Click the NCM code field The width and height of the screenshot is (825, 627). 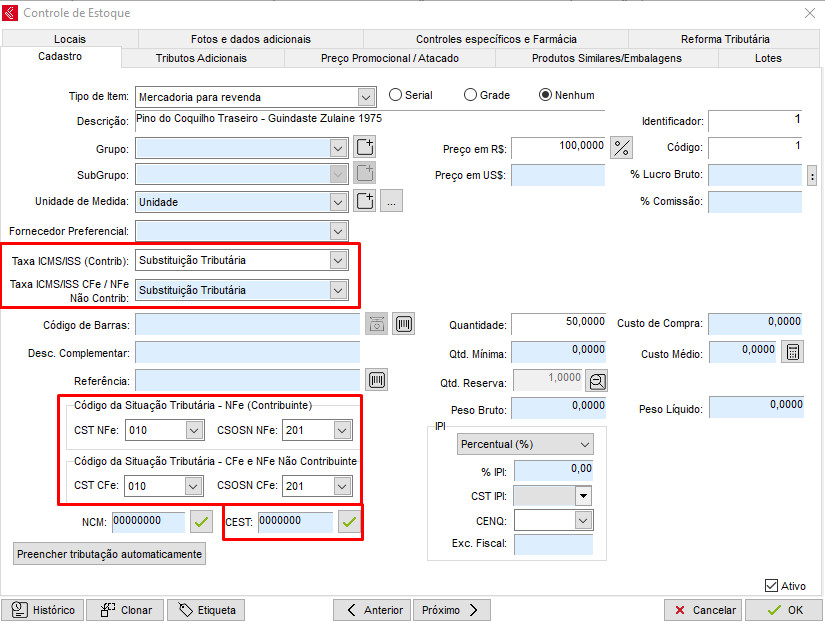148,522
